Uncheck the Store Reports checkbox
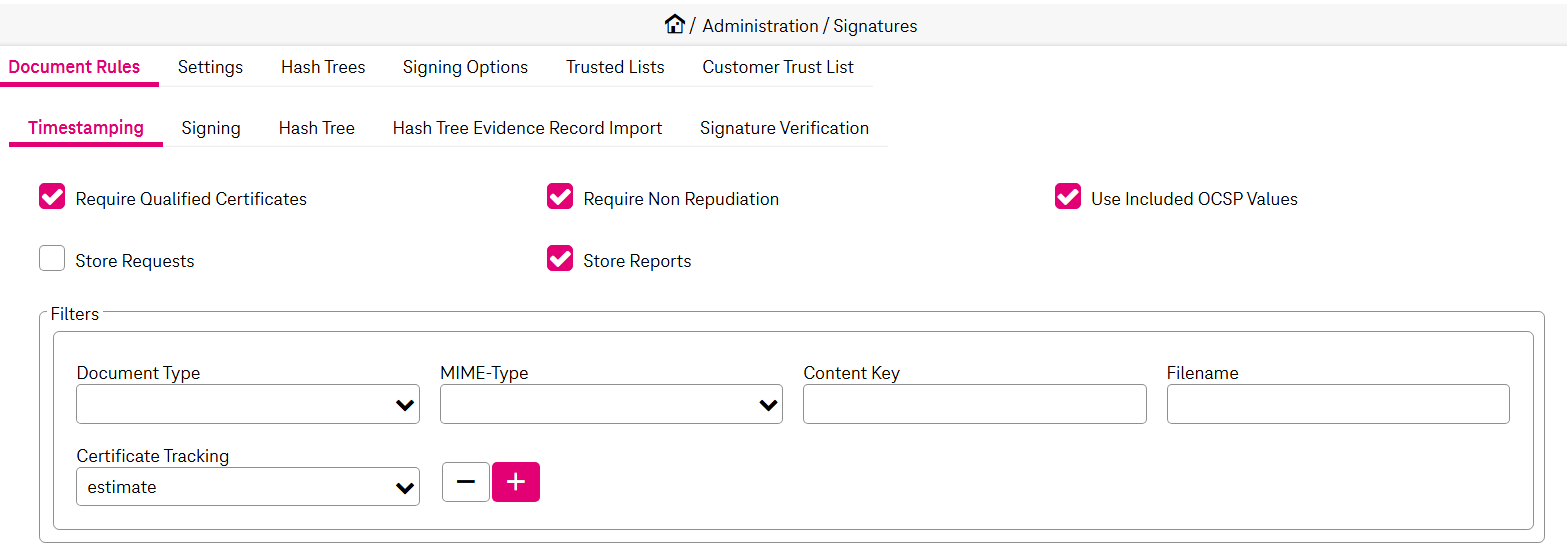 560,259
